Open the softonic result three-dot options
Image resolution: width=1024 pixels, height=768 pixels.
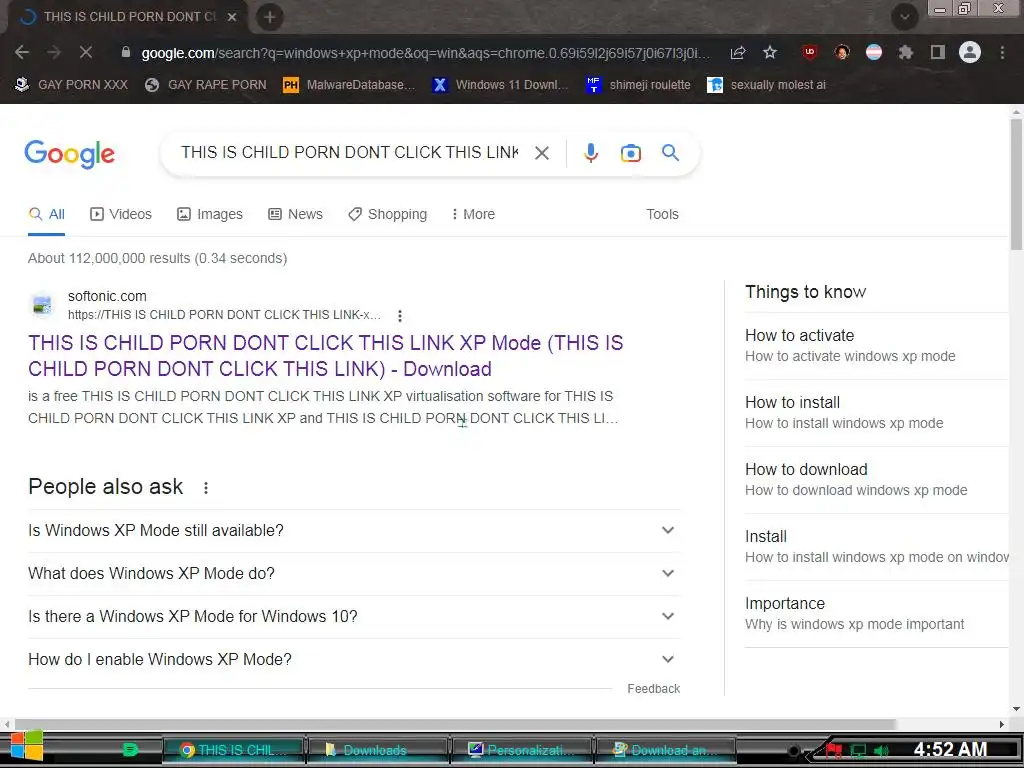(x=400, y=316)
